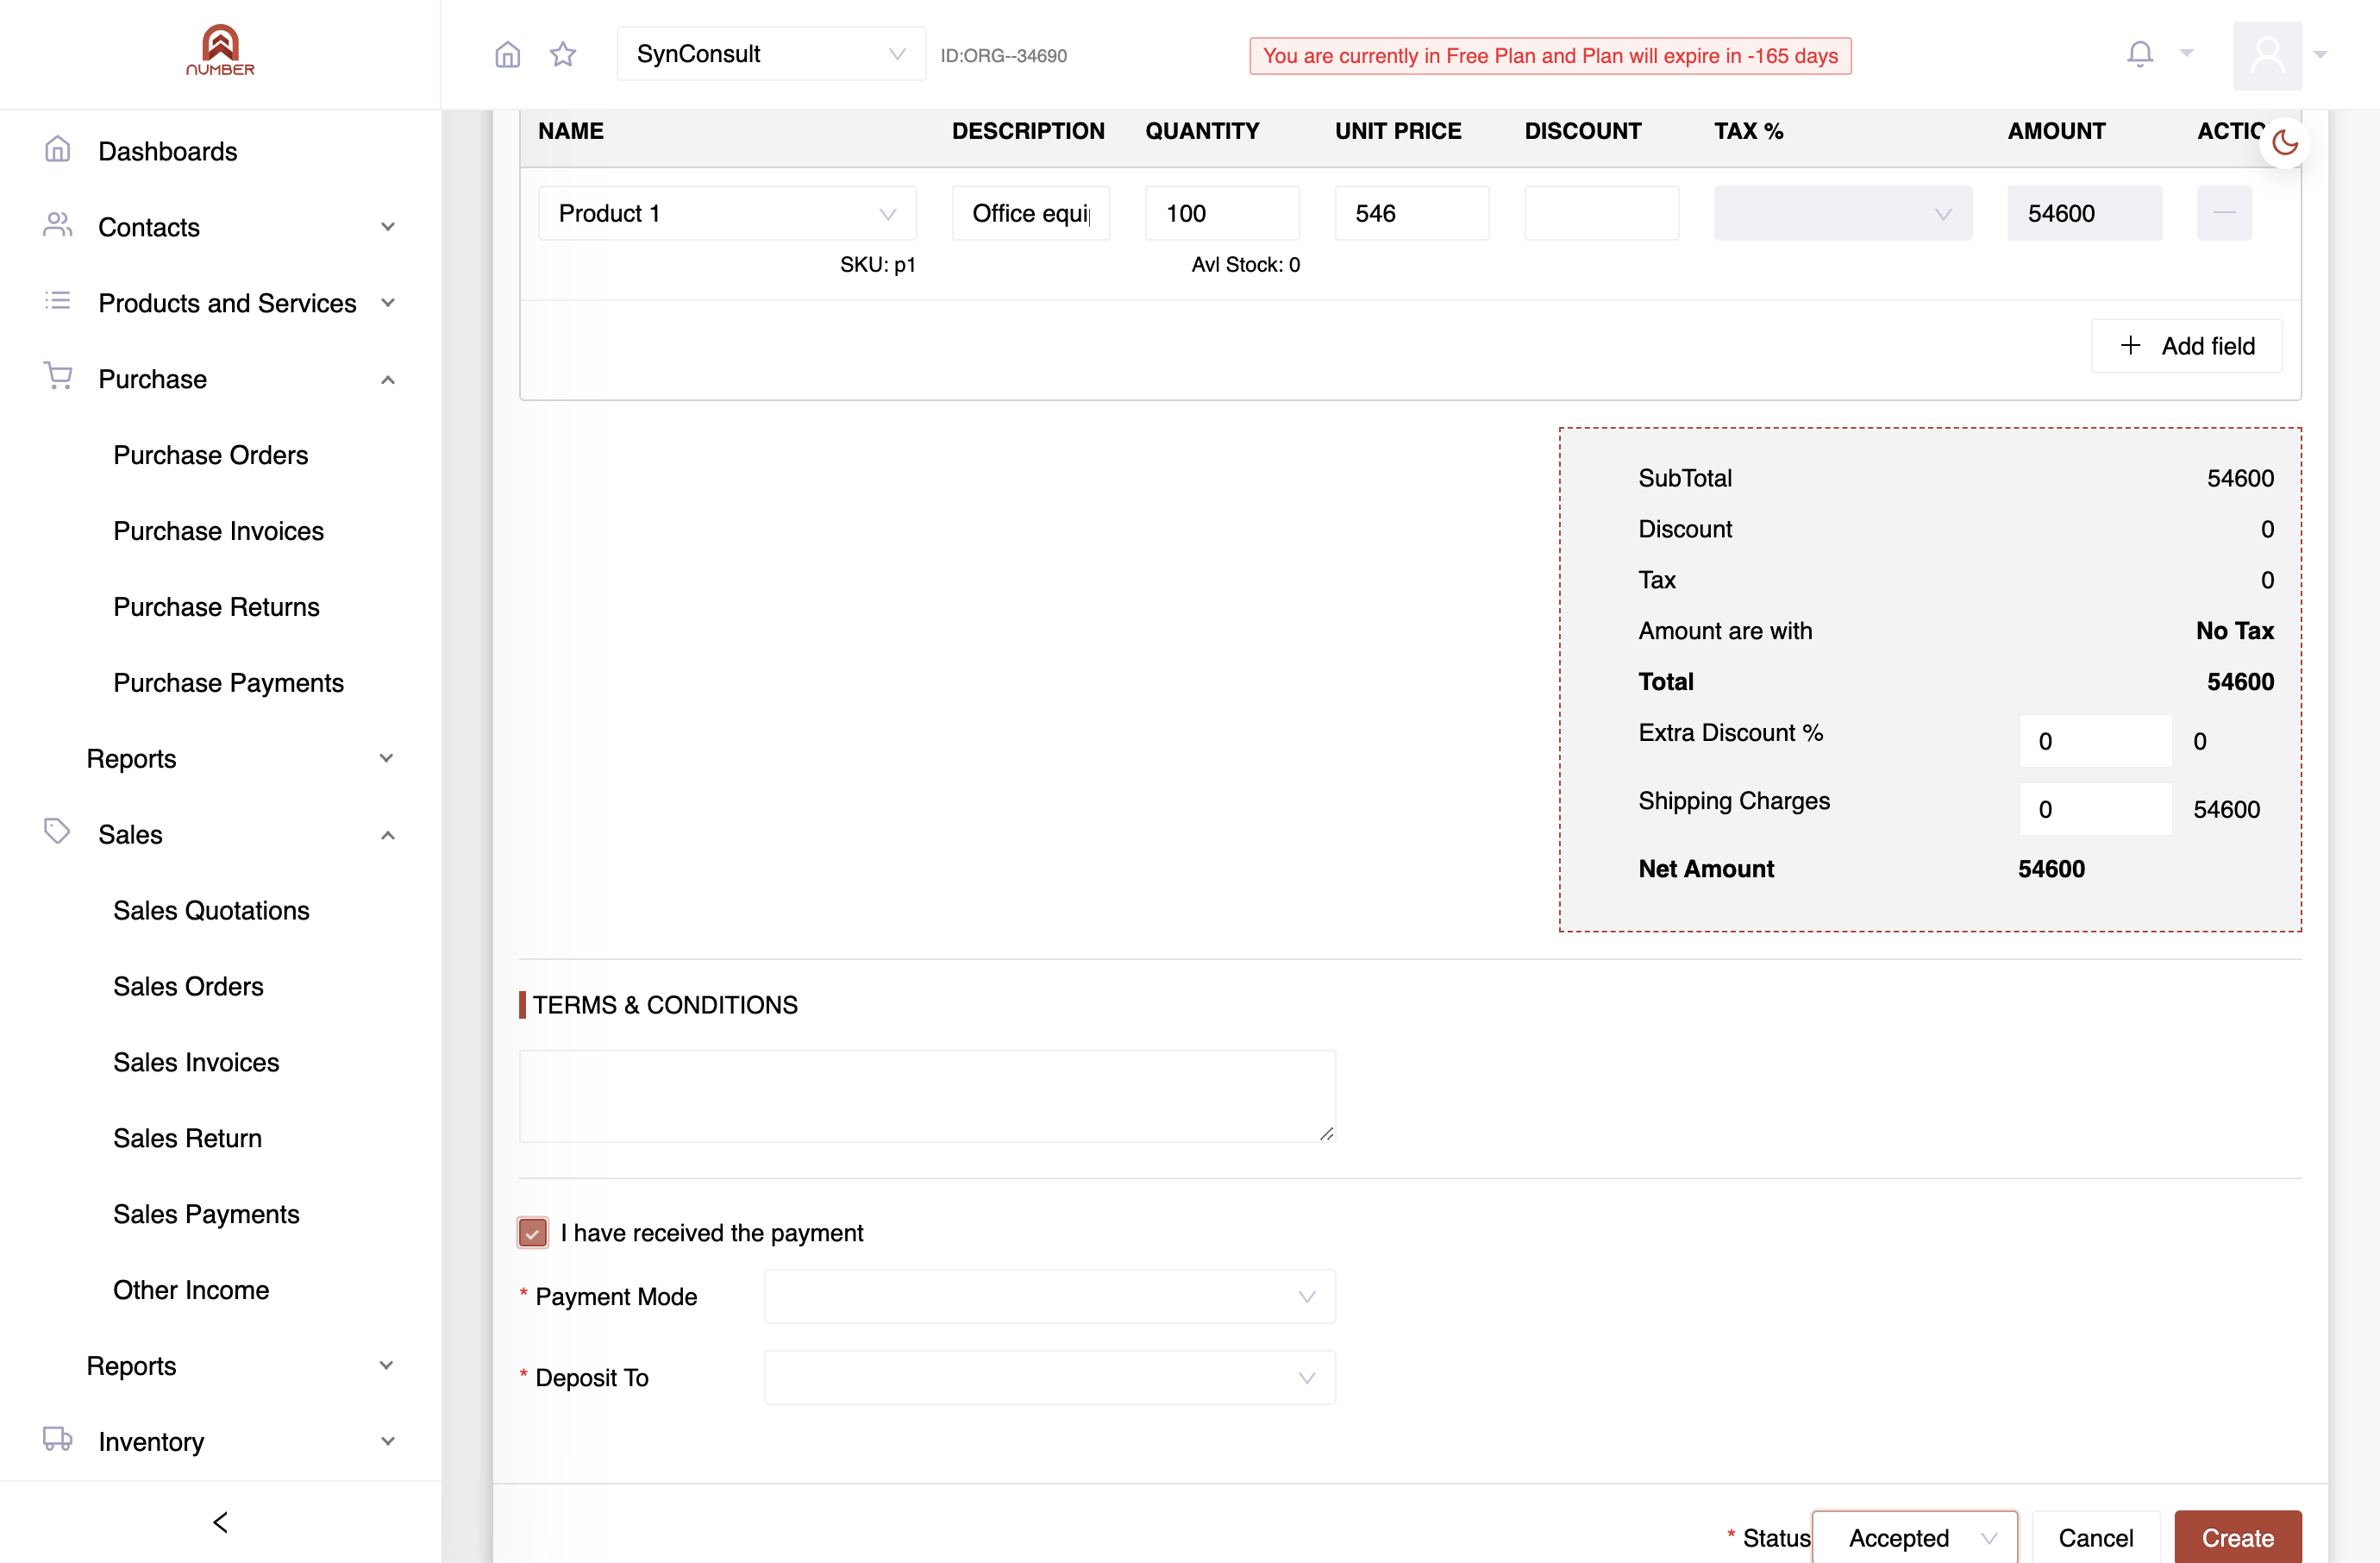This screenshot has width=2380, height=1563.
Task: Click the Products and Services list icon
Action: coord(58,301)
